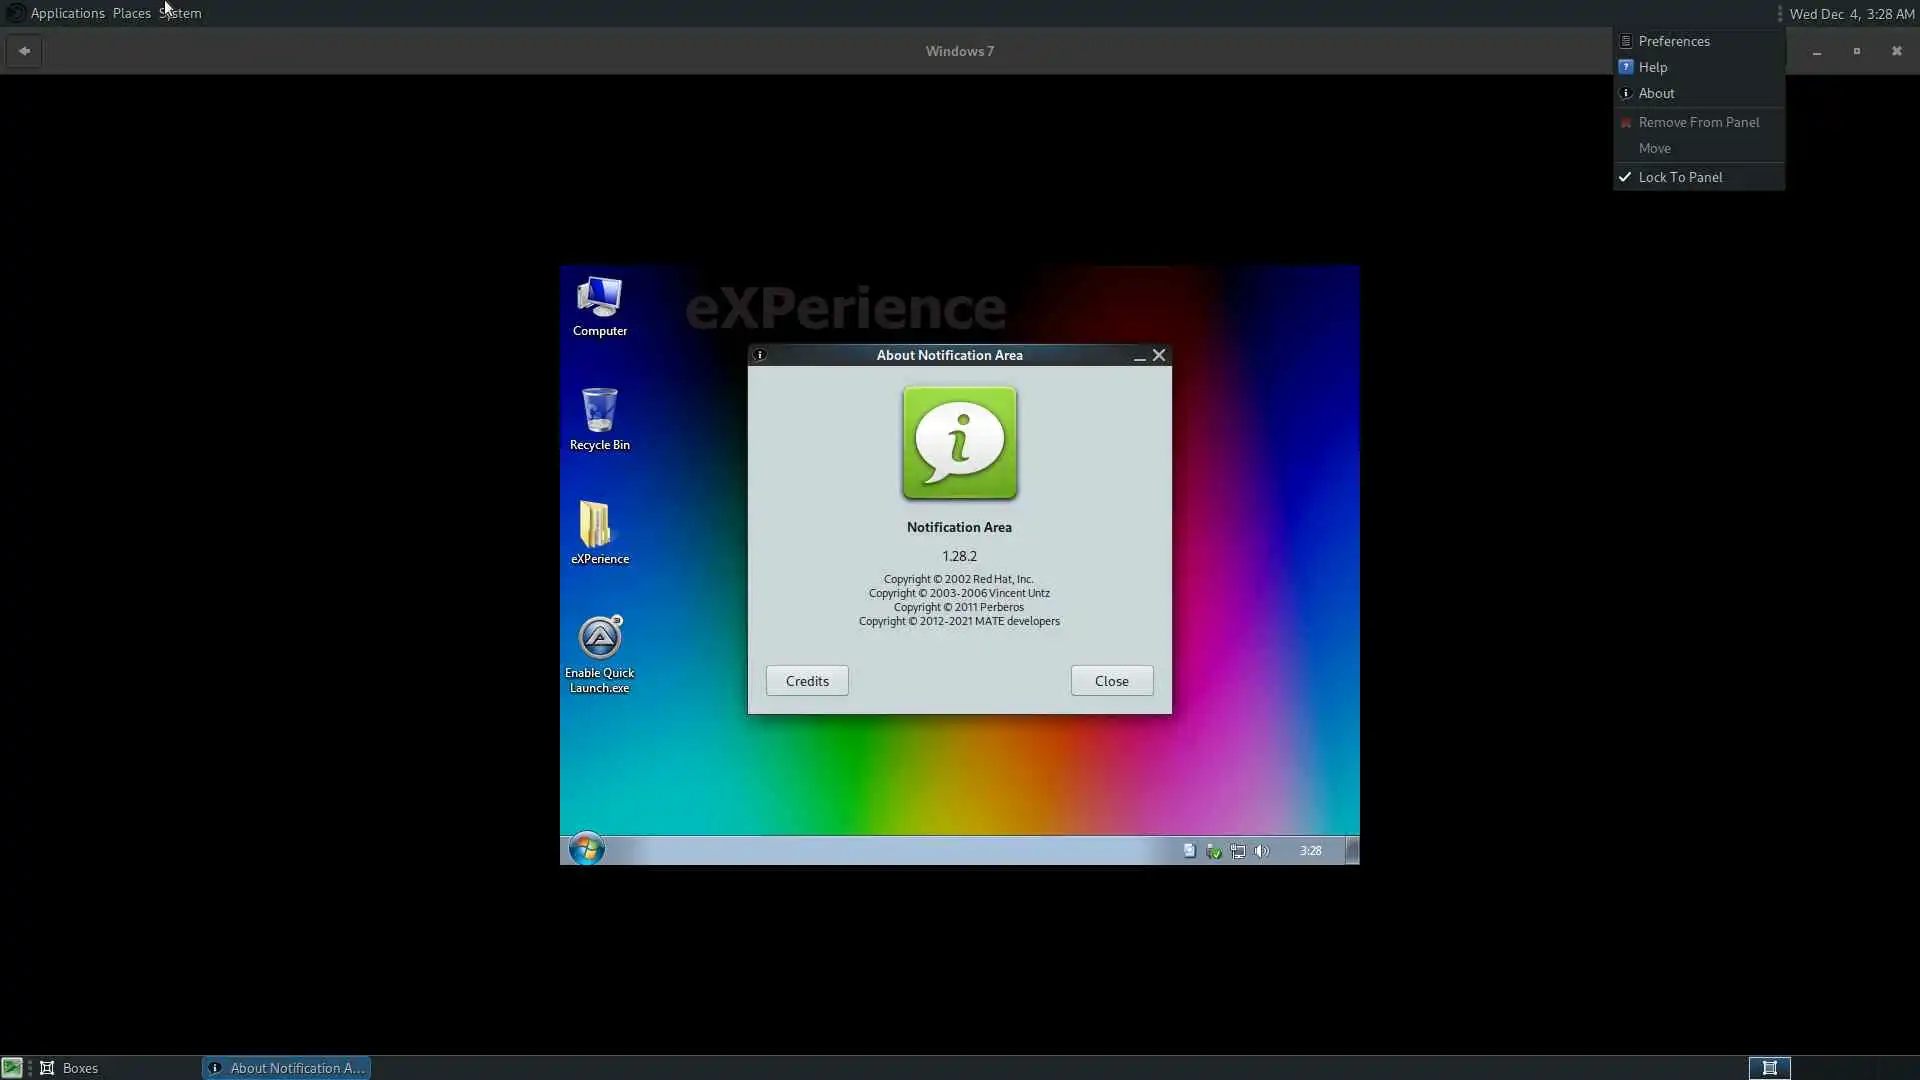Click the safely remove hardware tray icon
The width and height of the screenshot is (1920, 1080).
1214,851
